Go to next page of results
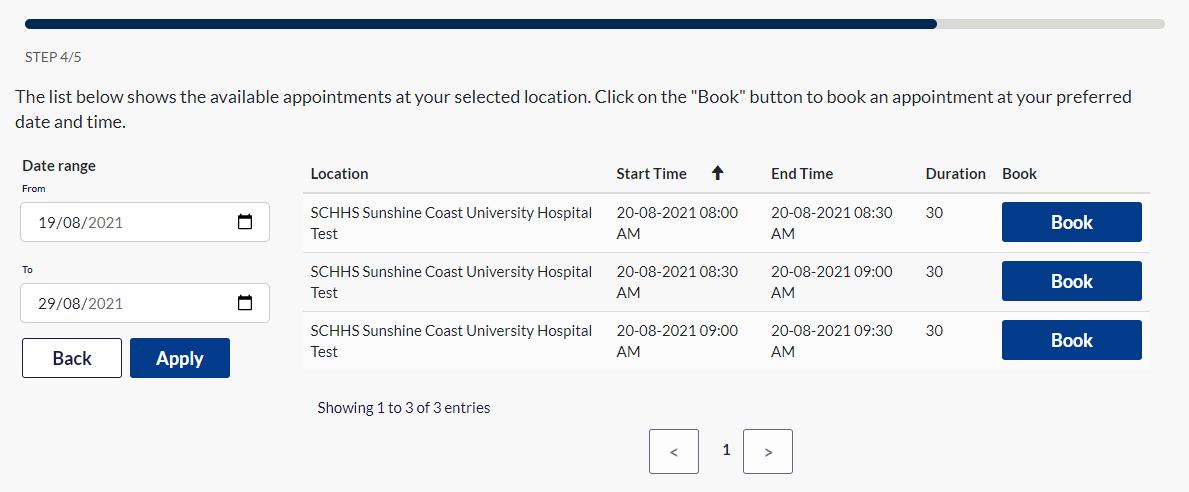The width and height of the screenshot is (1189, 492). tap(768, 452)
